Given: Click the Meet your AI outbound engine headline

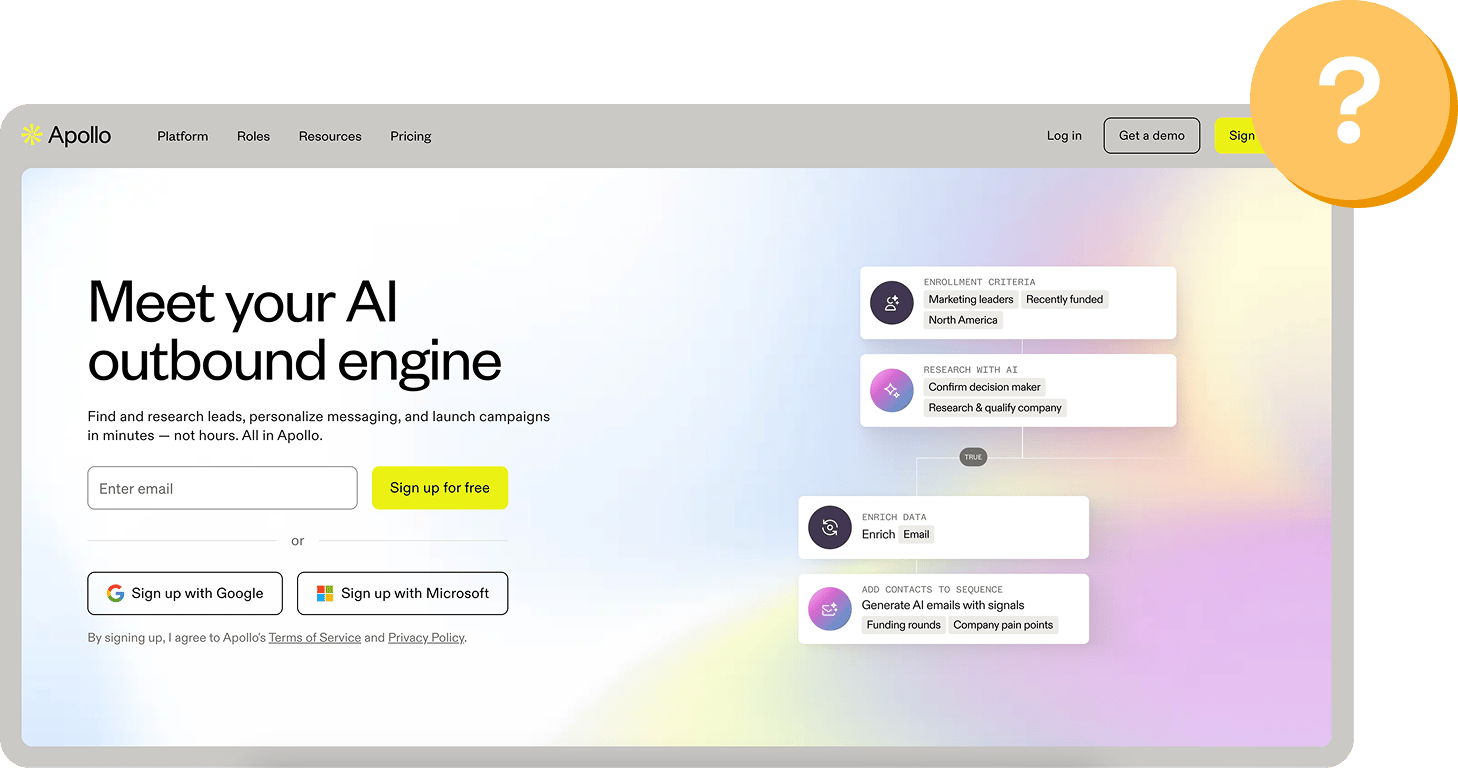Looking at the screenshot, I should tap(295, 331).
